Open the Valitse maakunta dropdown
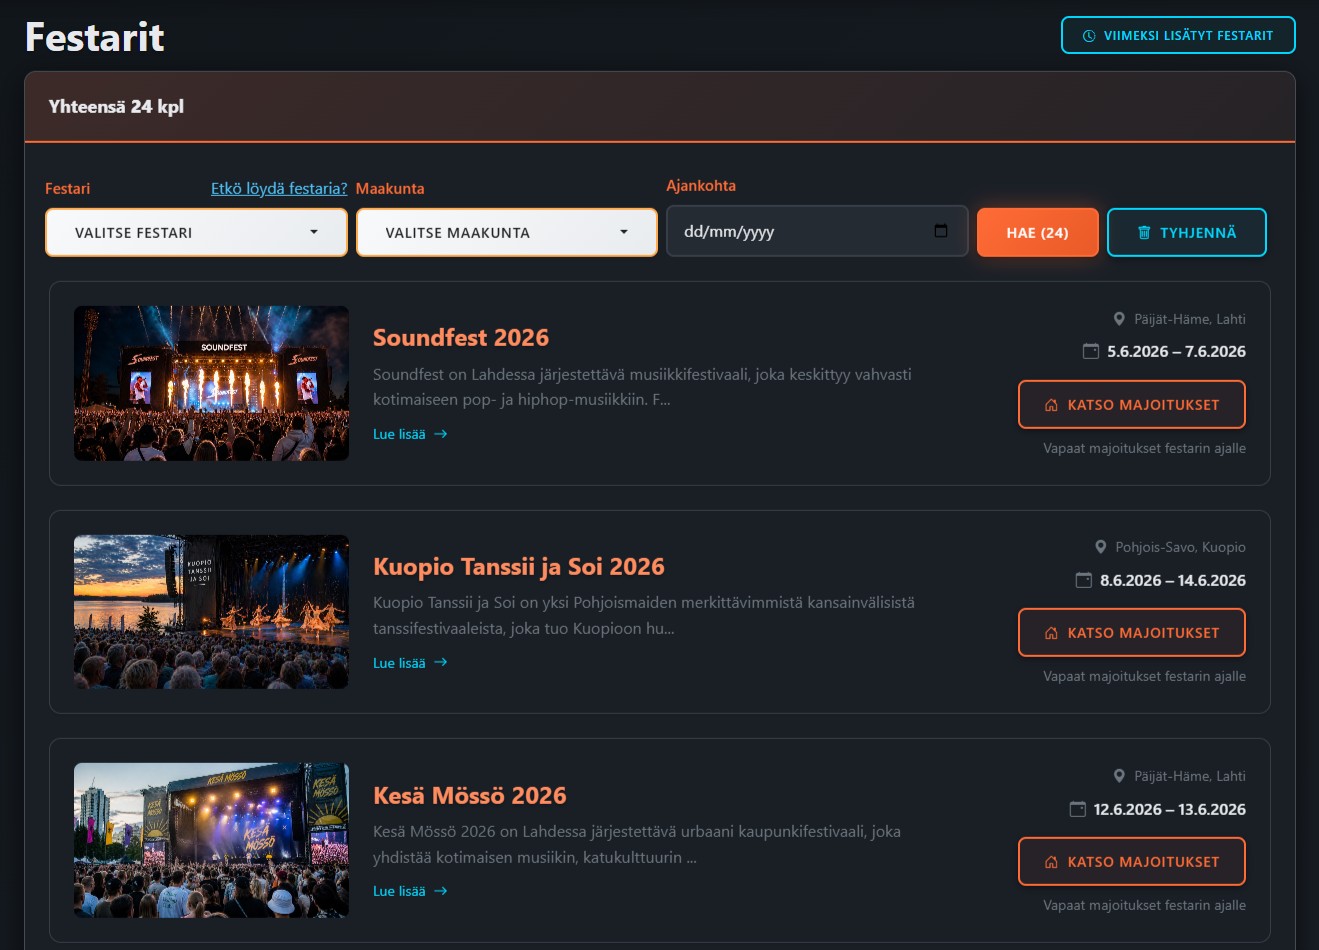The image size is (1319, 950). click(x=507, y=232)
